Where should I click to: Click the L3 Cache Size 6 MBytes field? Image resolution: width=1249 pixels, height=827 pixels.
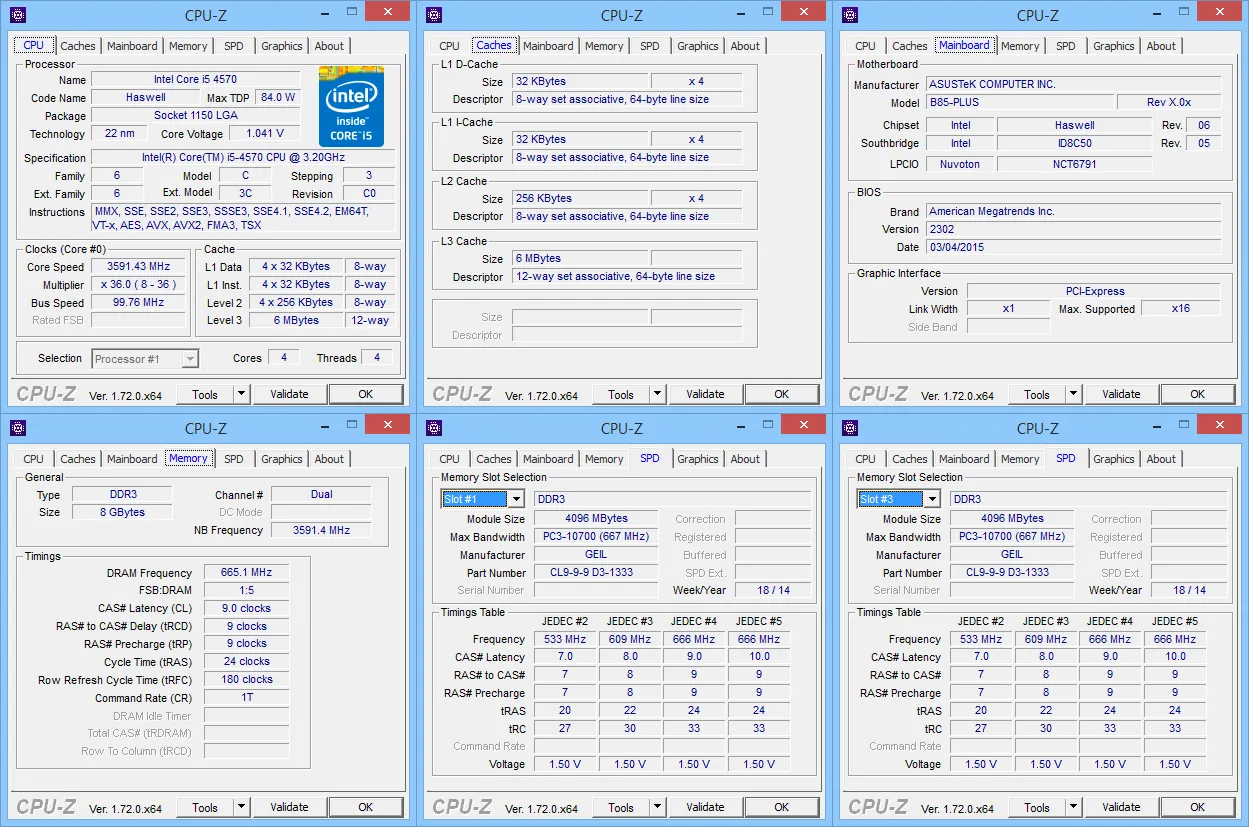click(x=580, y=258)
